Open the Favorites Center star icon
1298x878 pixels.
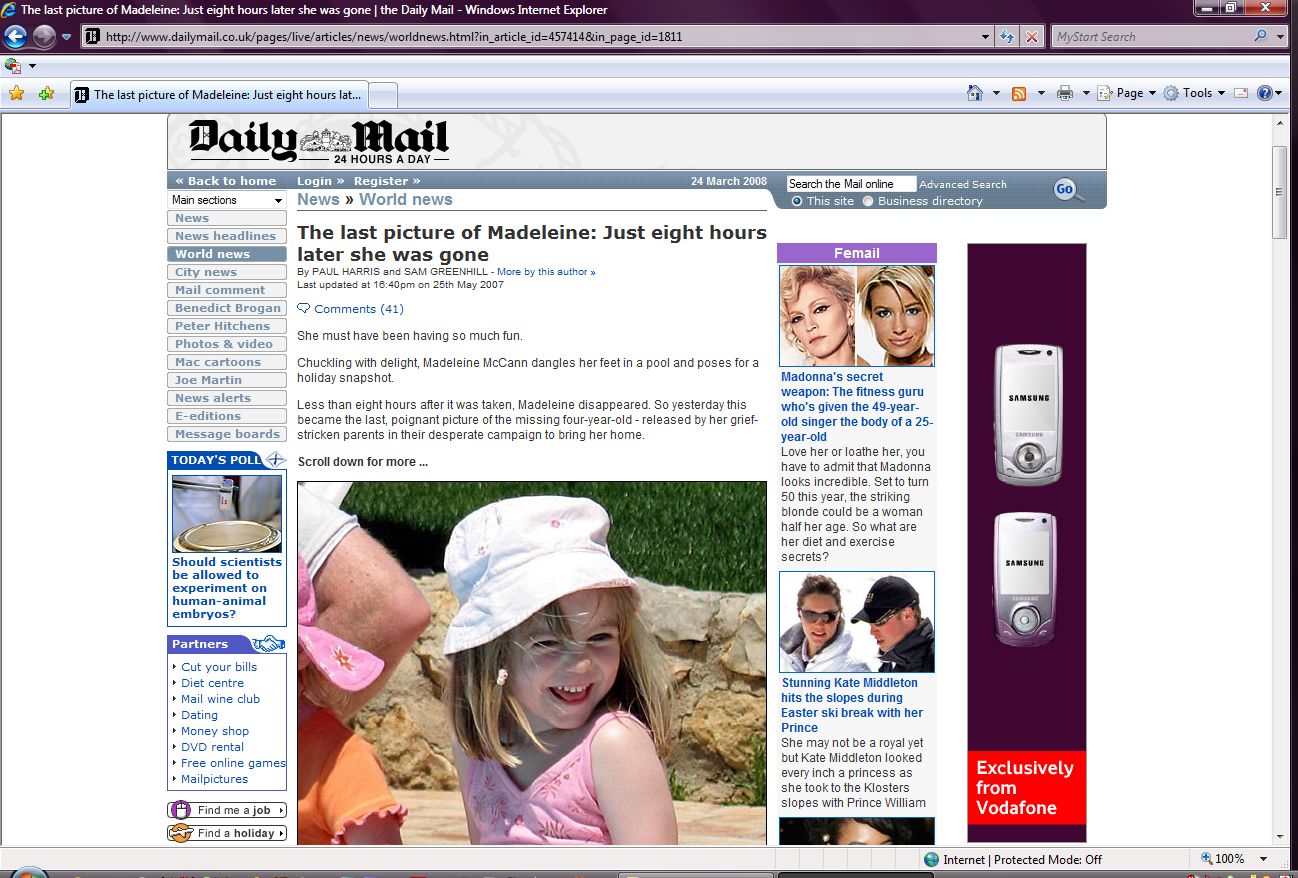tap(16, 94)
